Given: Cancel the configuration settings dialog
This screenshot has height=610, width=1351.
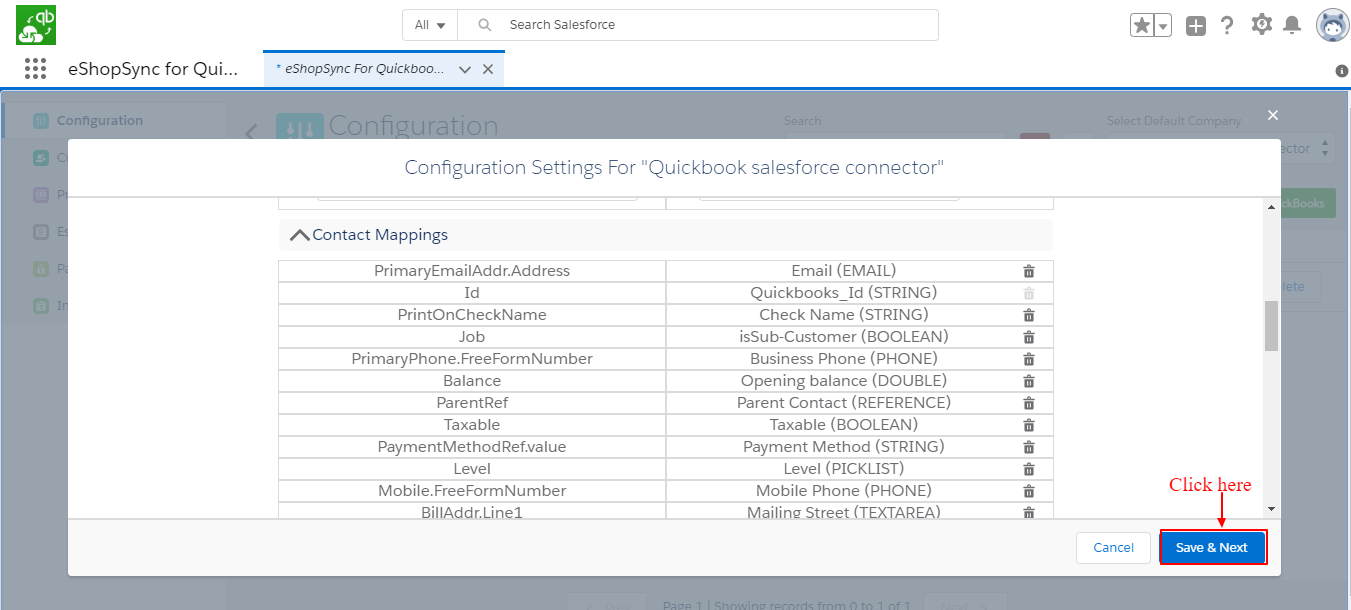Looking at the screenshot, I should tap(1113, 547).
